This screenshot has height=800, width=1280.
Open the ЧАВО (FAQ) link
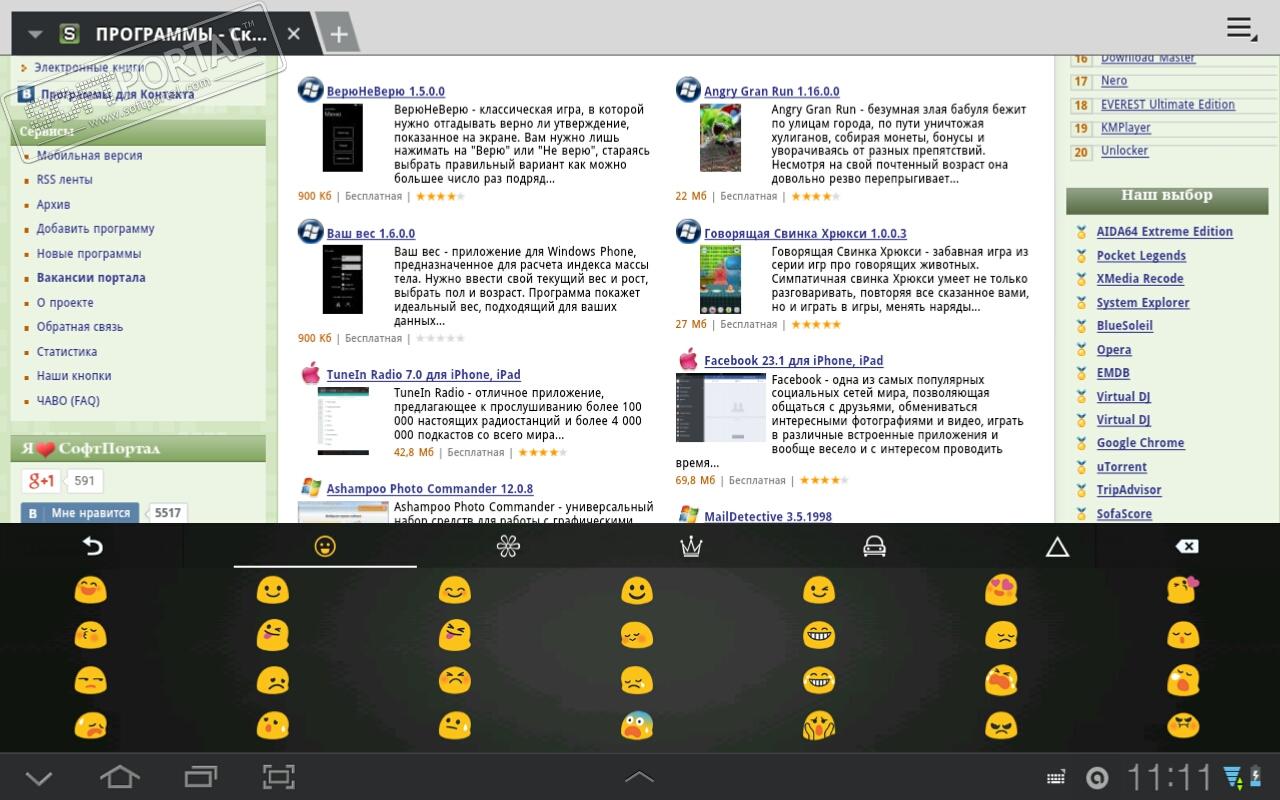point(68,401)
